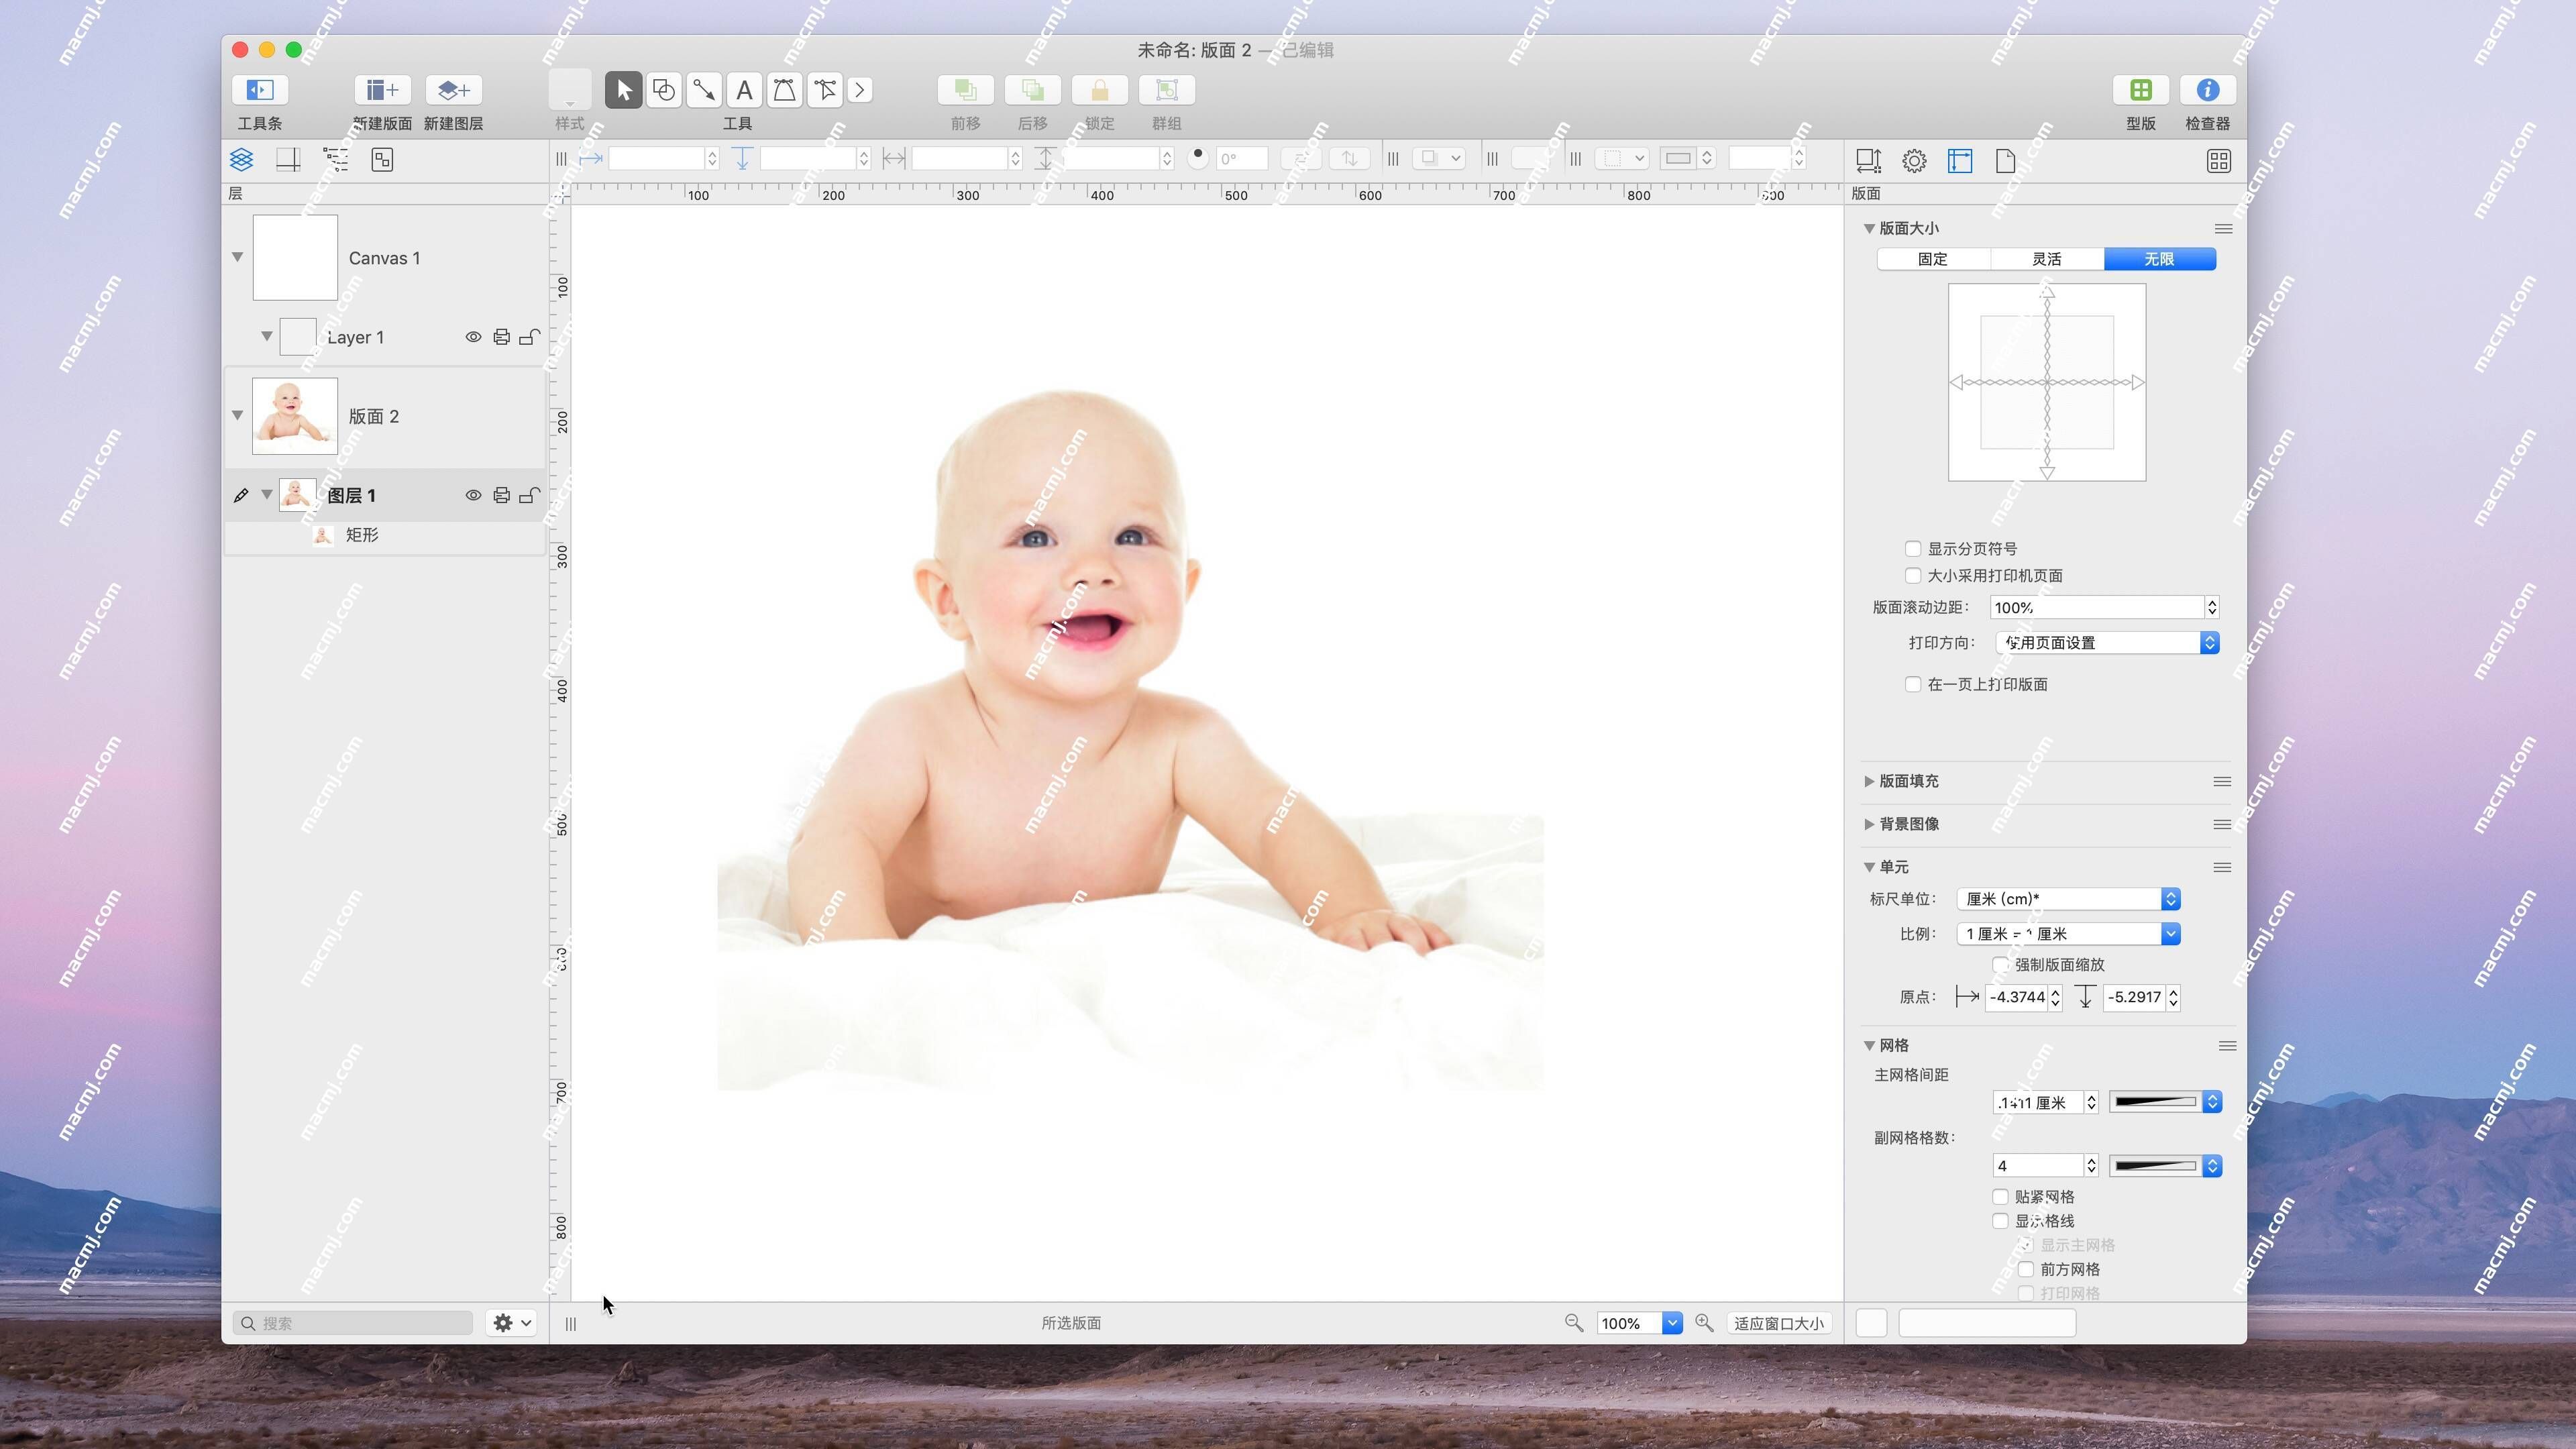Toggle visibility of 图层 1
Image resolution: width=2576 pixels, height=1449 pixels.
(x=473, y=495)
